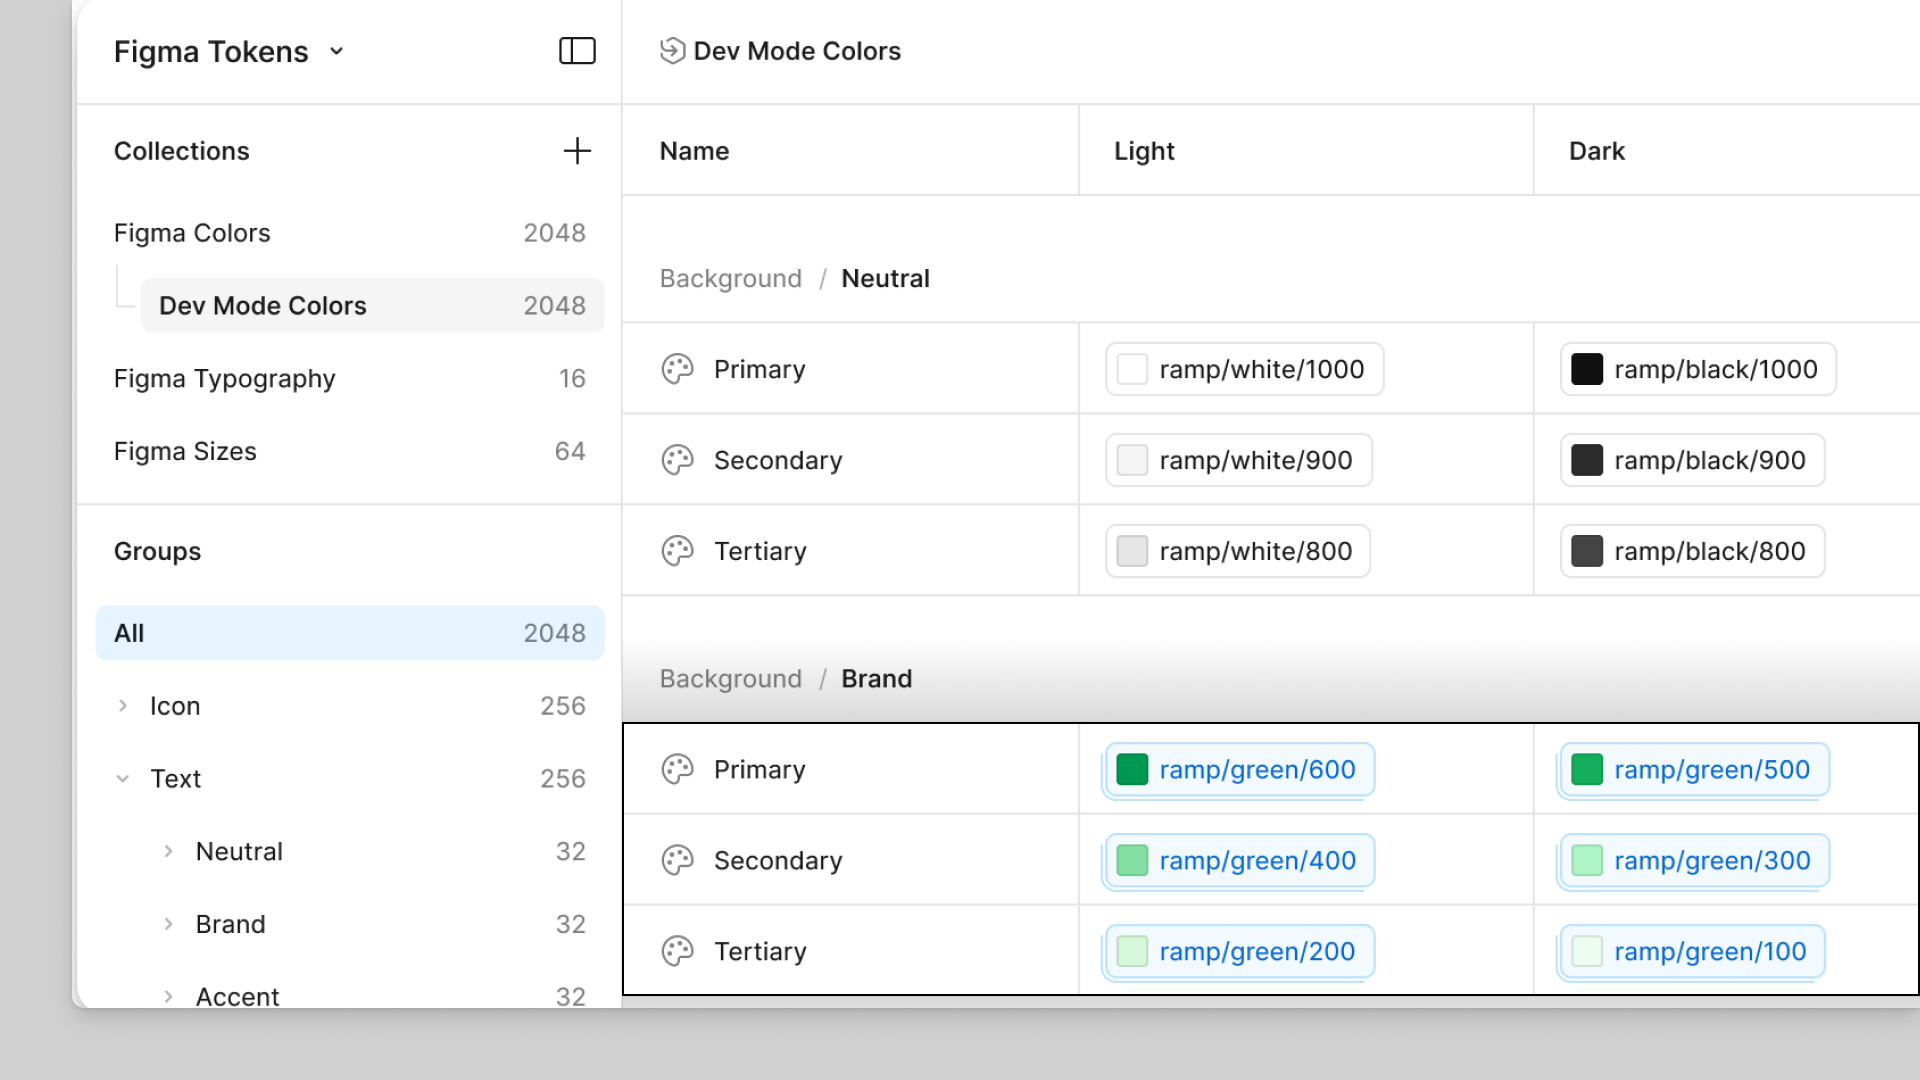Open the Figma Tokens dropdown chevron
This screenshot has height=1080, width=1920.
click(336, 51)
